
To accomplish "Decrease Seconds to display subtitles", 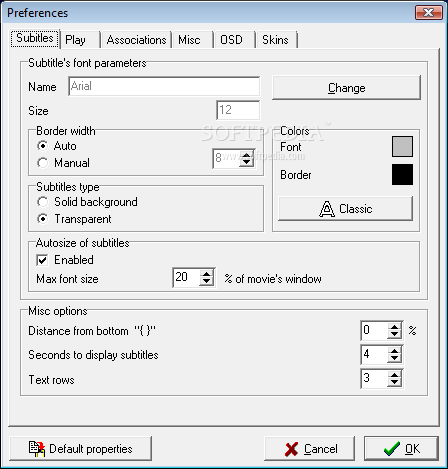I will pyautogui.click(x=394, y=358).
